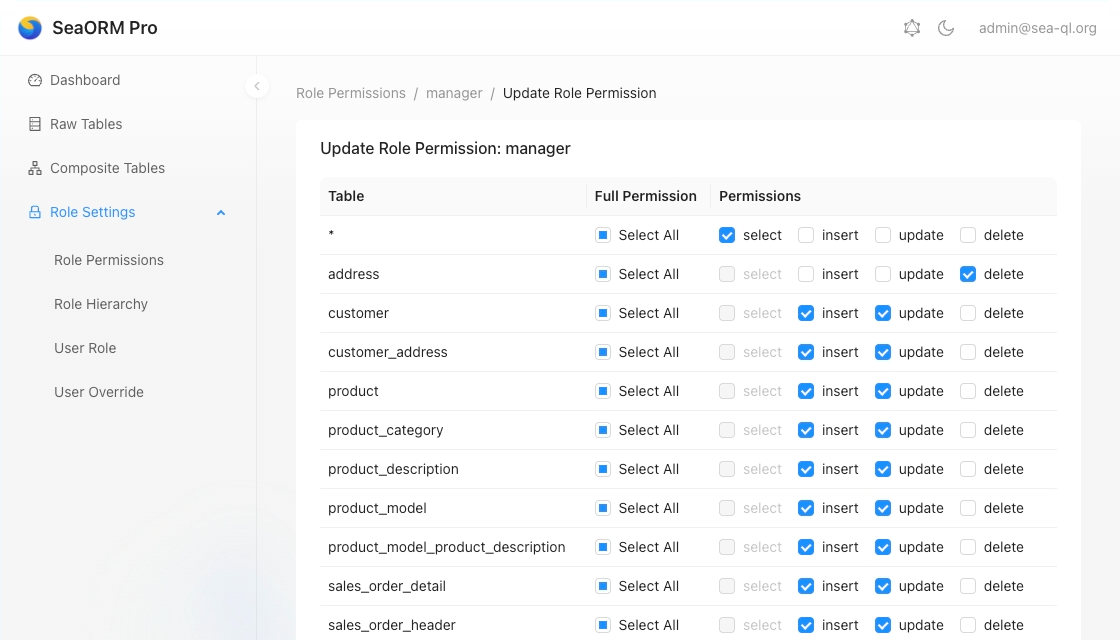The height and width of the screenshot is (640, 1120).
Task: Click the Role Permissions breadcrumb link
Action: coord(351,93)
